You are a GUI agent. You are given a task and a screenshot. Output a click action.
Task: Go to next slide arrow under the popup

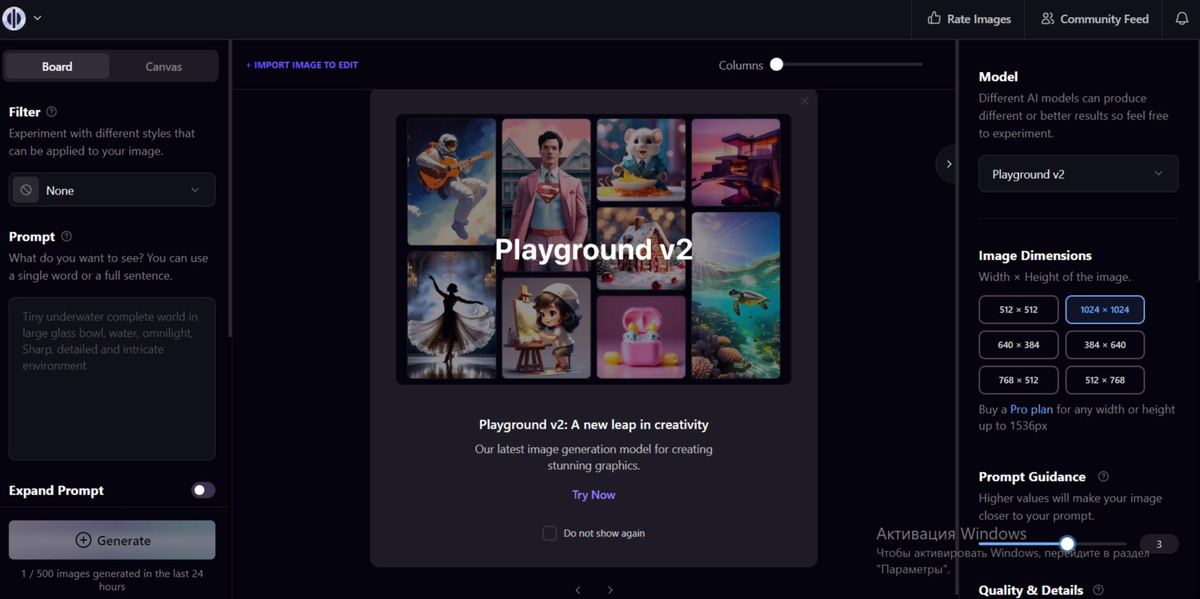[x=610, y=590]
